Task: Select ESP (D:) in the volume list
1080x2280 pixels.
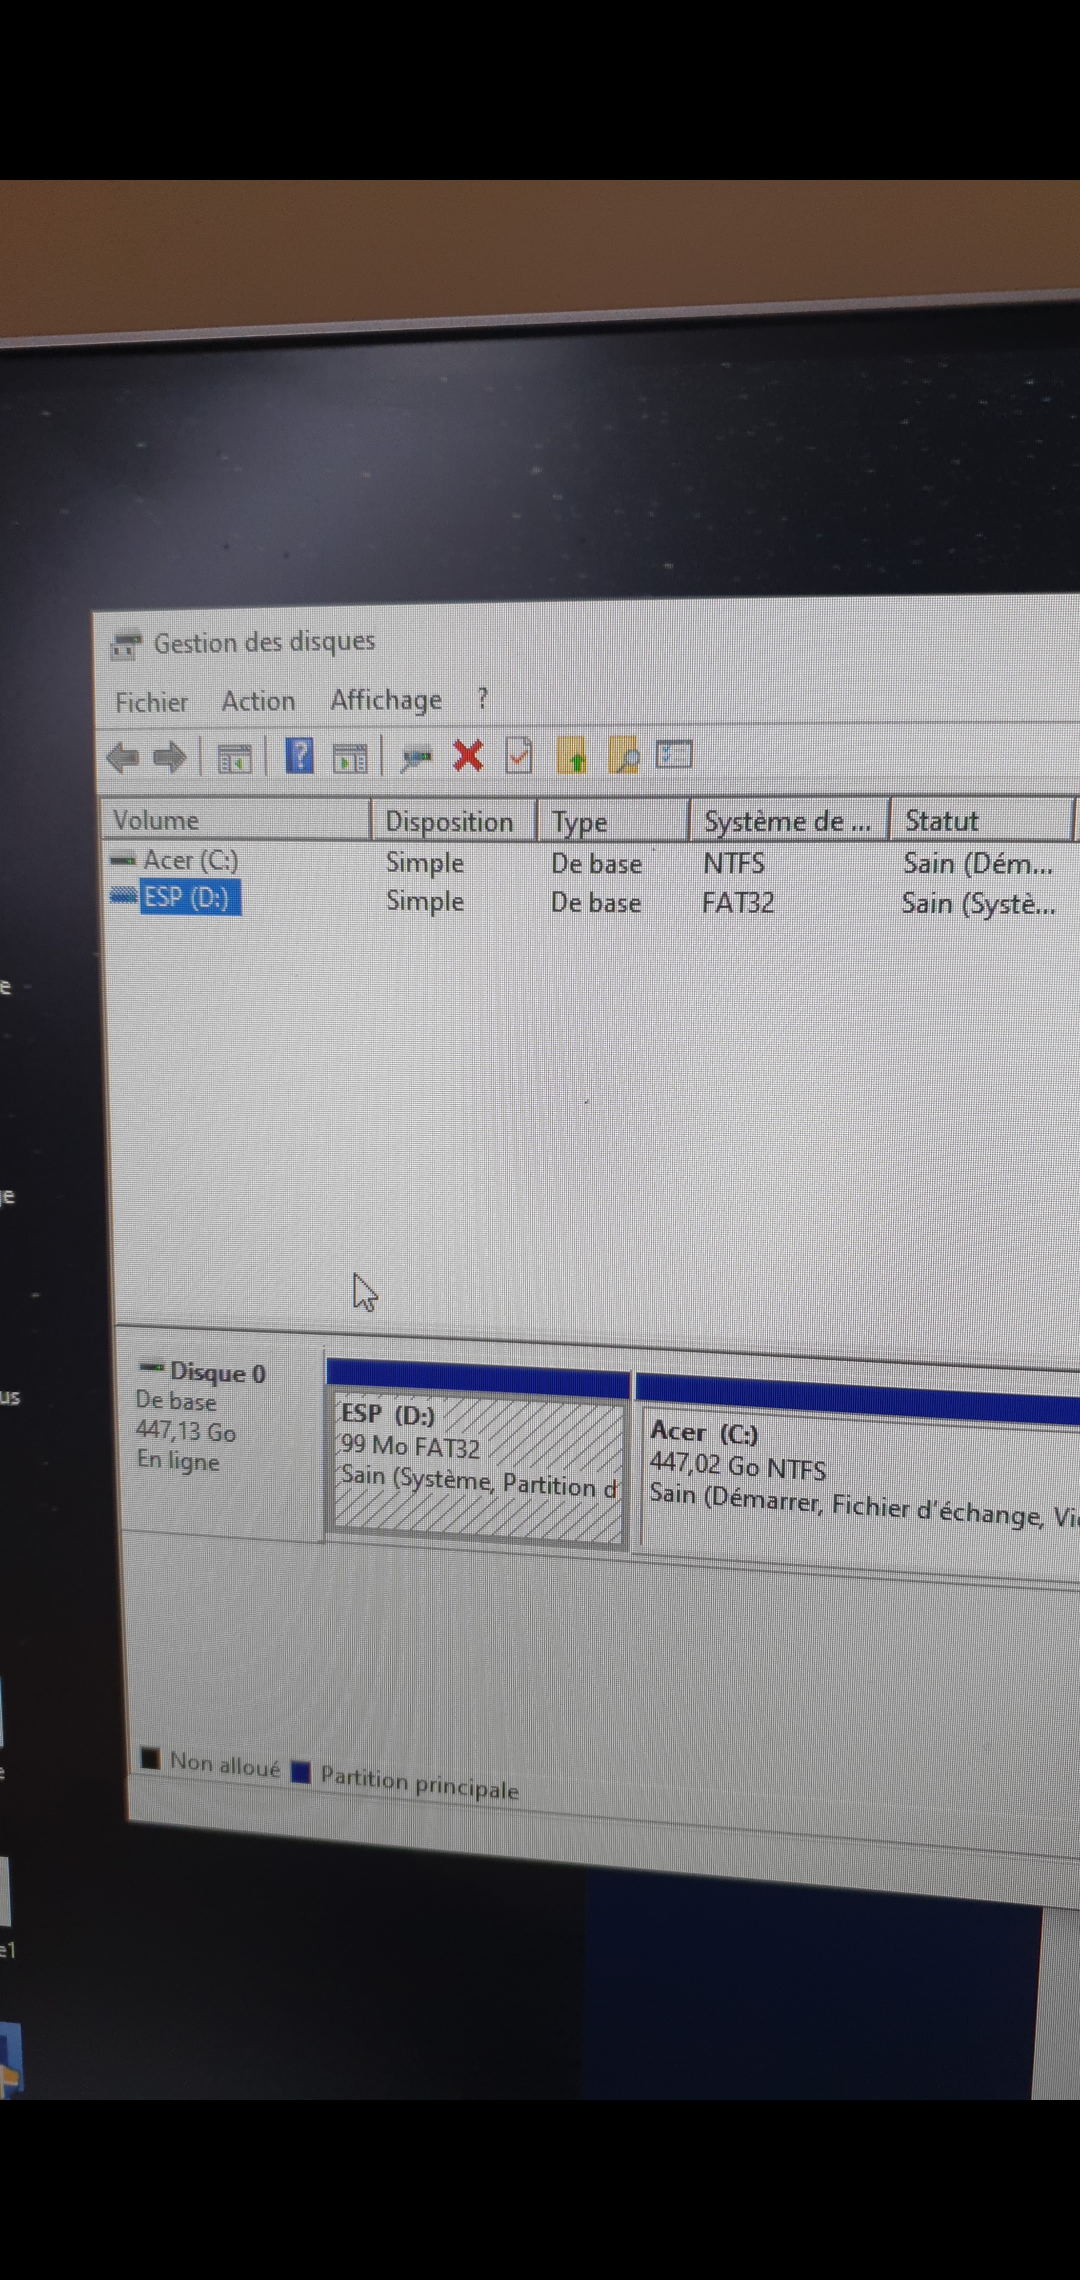Action: (x=186, y=897)
